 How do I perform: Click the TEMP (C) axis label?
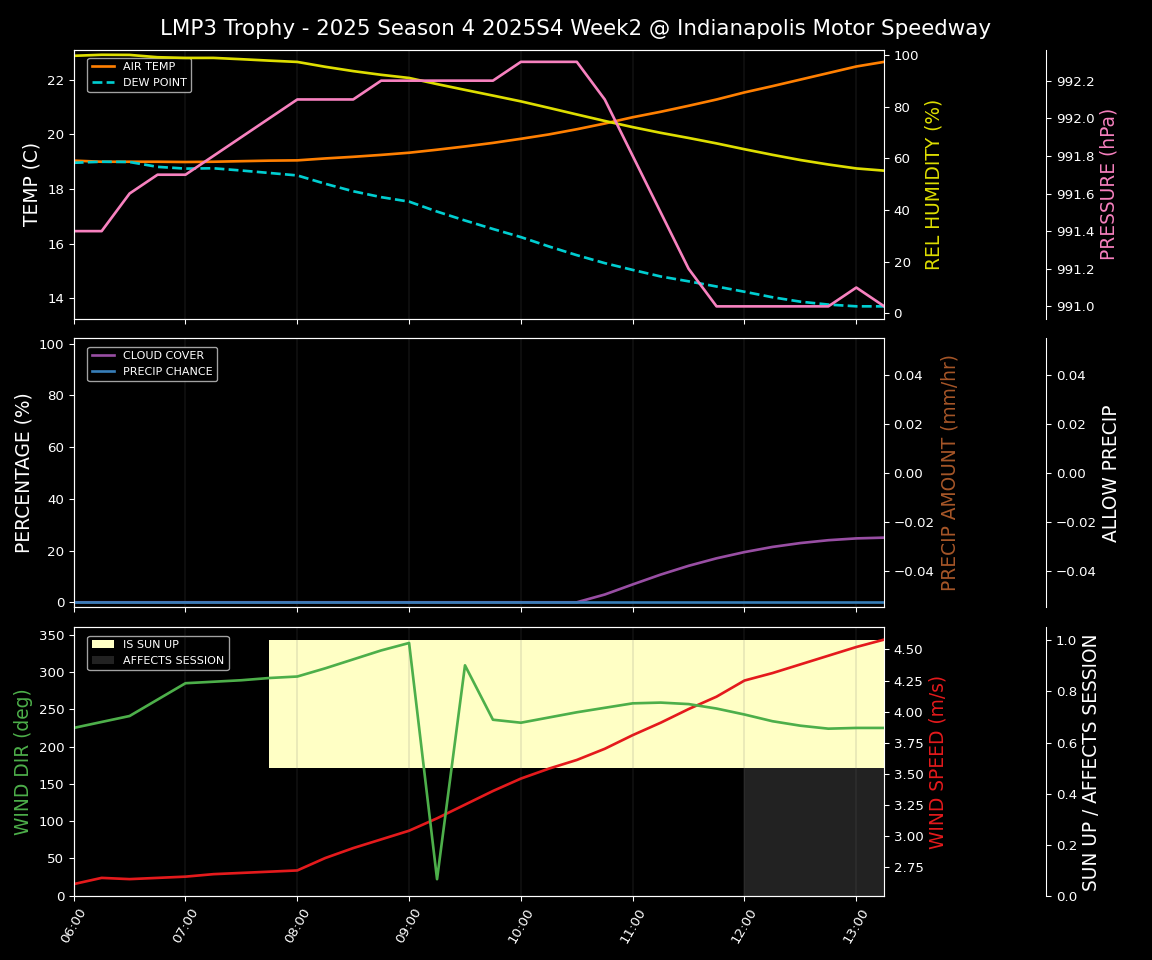click(x=32, y=184)
